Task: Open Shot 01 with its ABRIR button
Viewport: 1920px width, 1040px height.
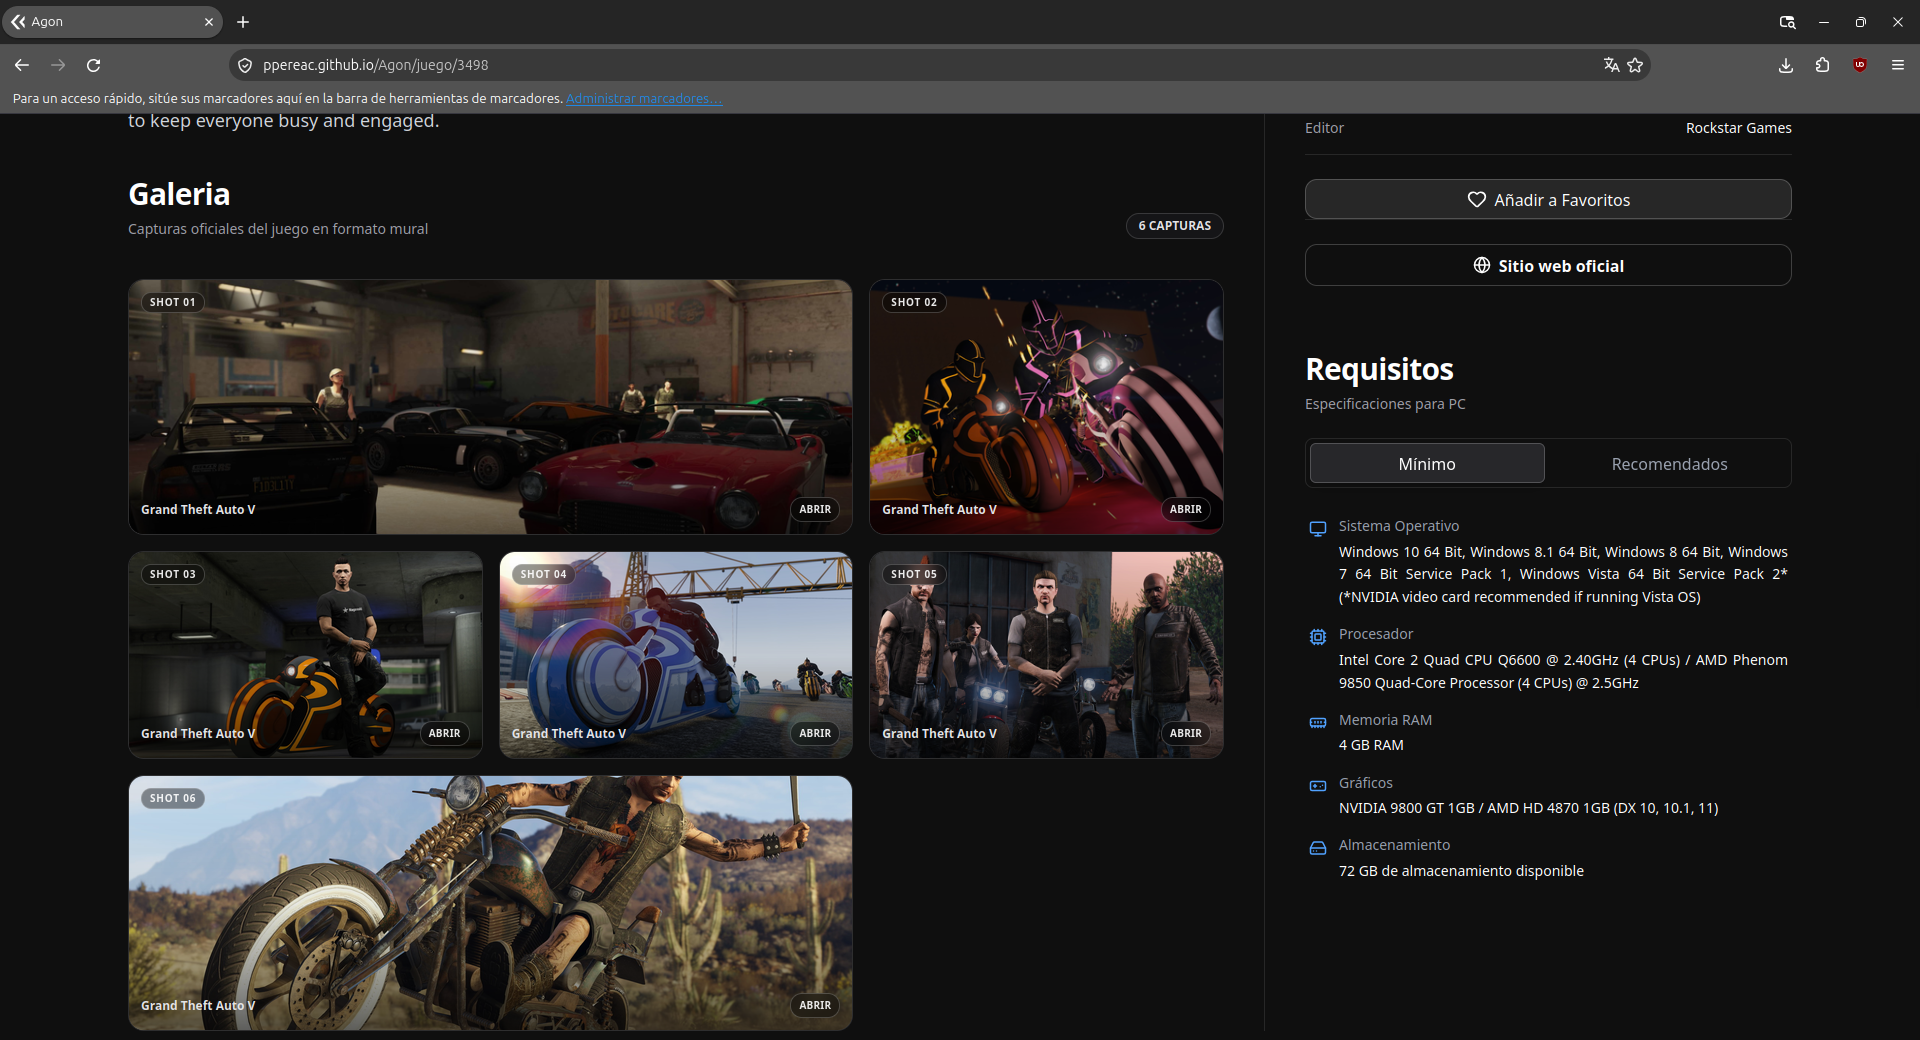Action: click(x=815, y=510)
